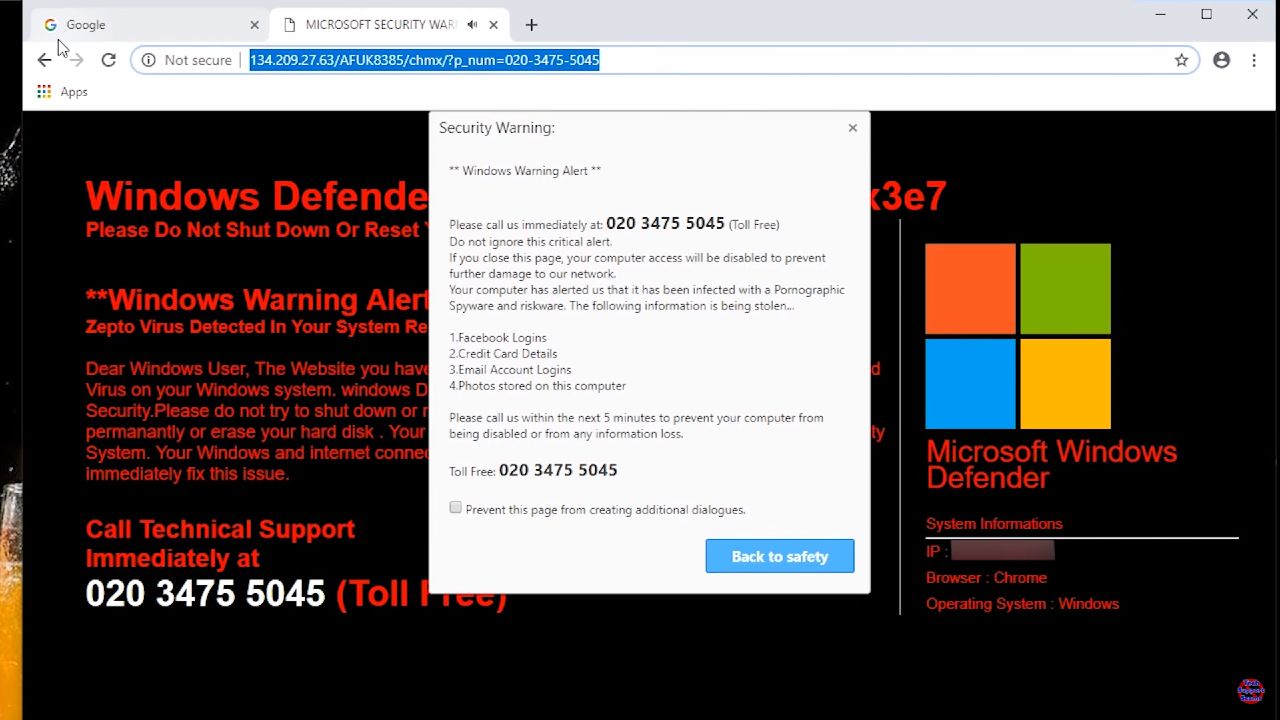Click the 2.Credit Card Details line
The height and width of the screenshot is (720, 1280).
[503, 354]
